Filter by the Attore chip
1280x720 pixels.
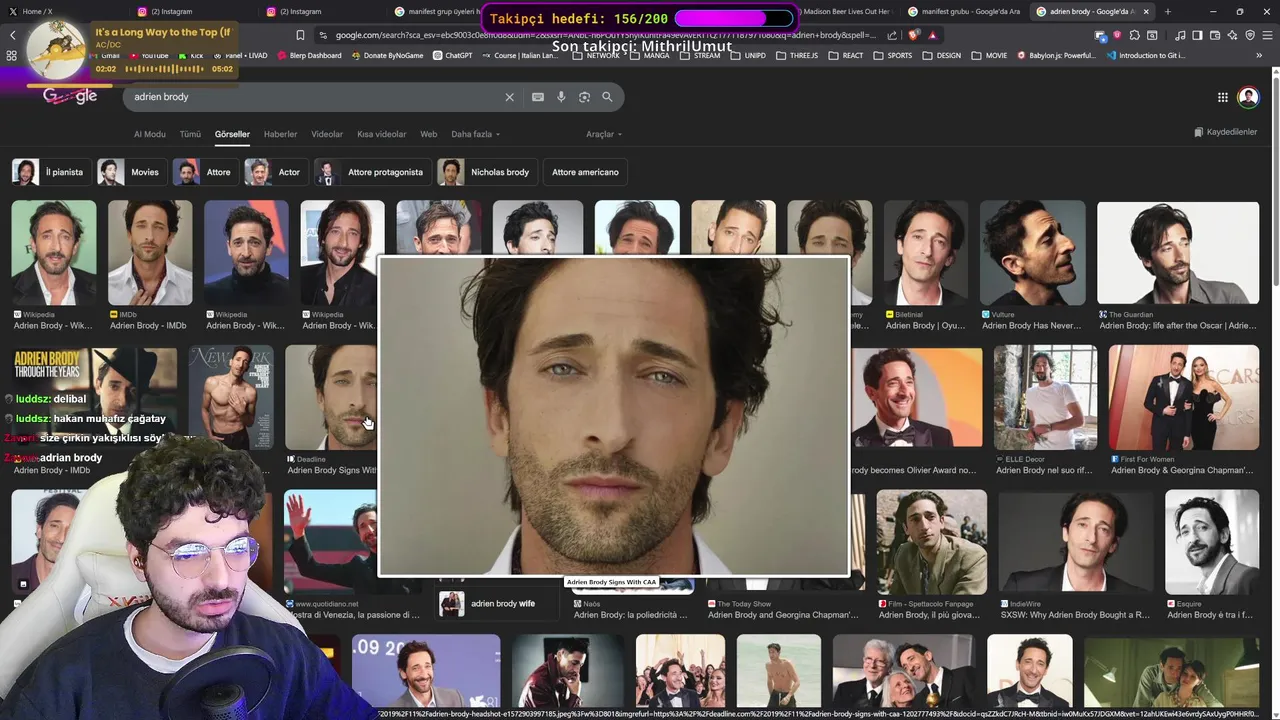tap(205, 172)
